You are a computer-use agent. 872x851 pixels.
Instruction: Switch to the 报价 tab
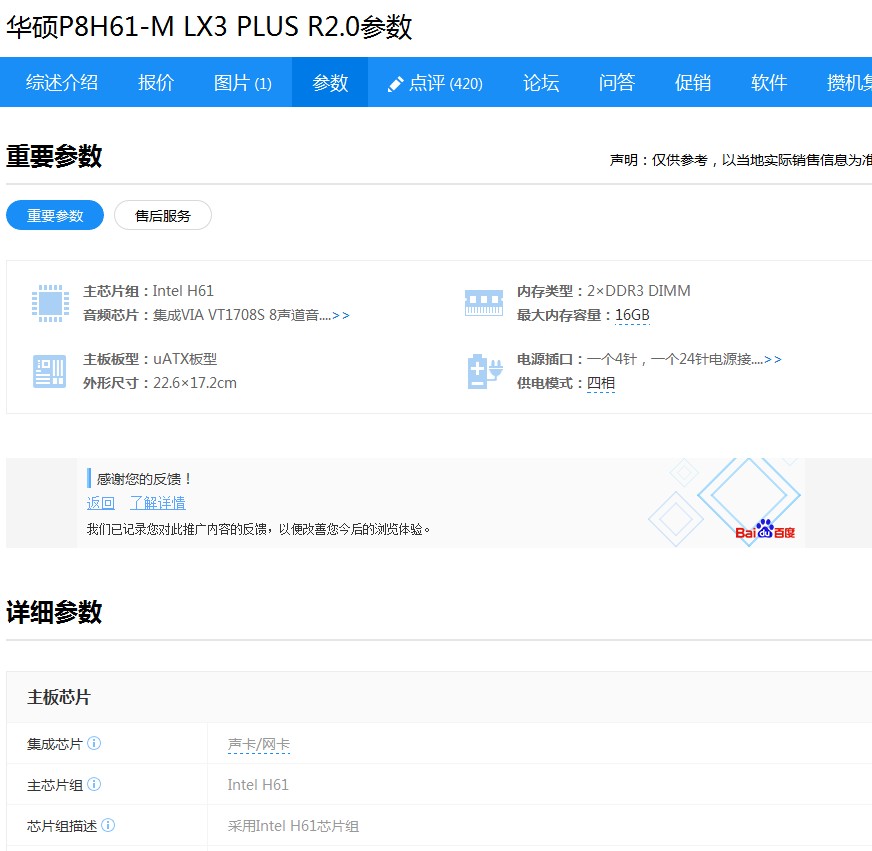(x=156, y=82)
